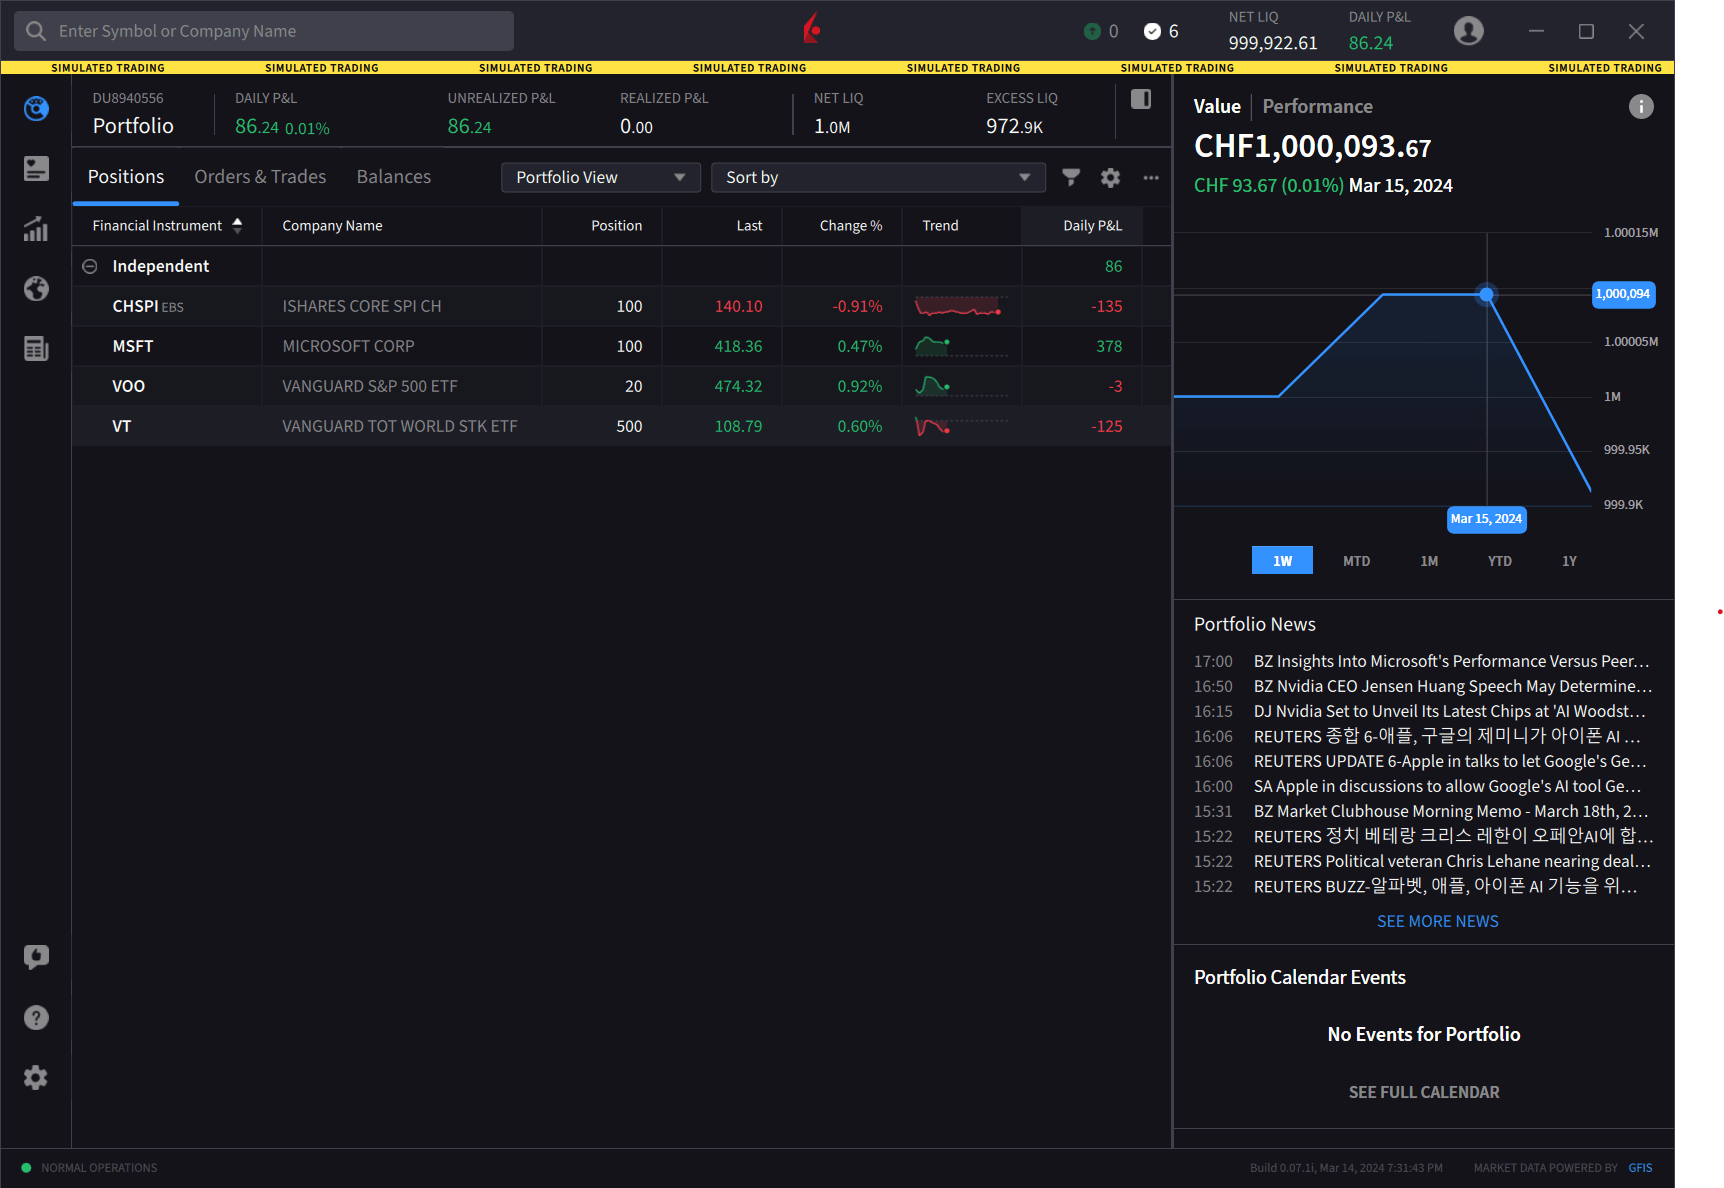Click the symbol search field
This screenshot has width=1724, height=1188.
(x=264, y=31)
